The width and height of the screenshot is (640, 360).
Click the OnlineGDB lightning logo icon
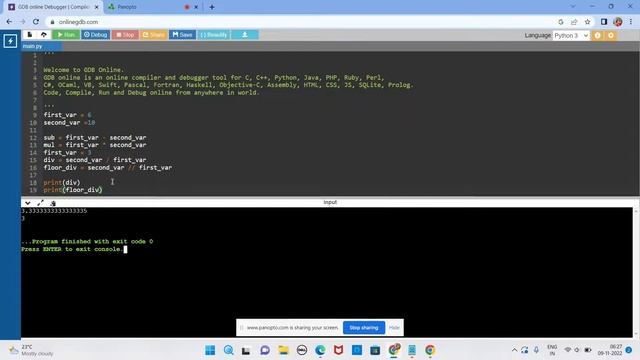click(10, 41)
